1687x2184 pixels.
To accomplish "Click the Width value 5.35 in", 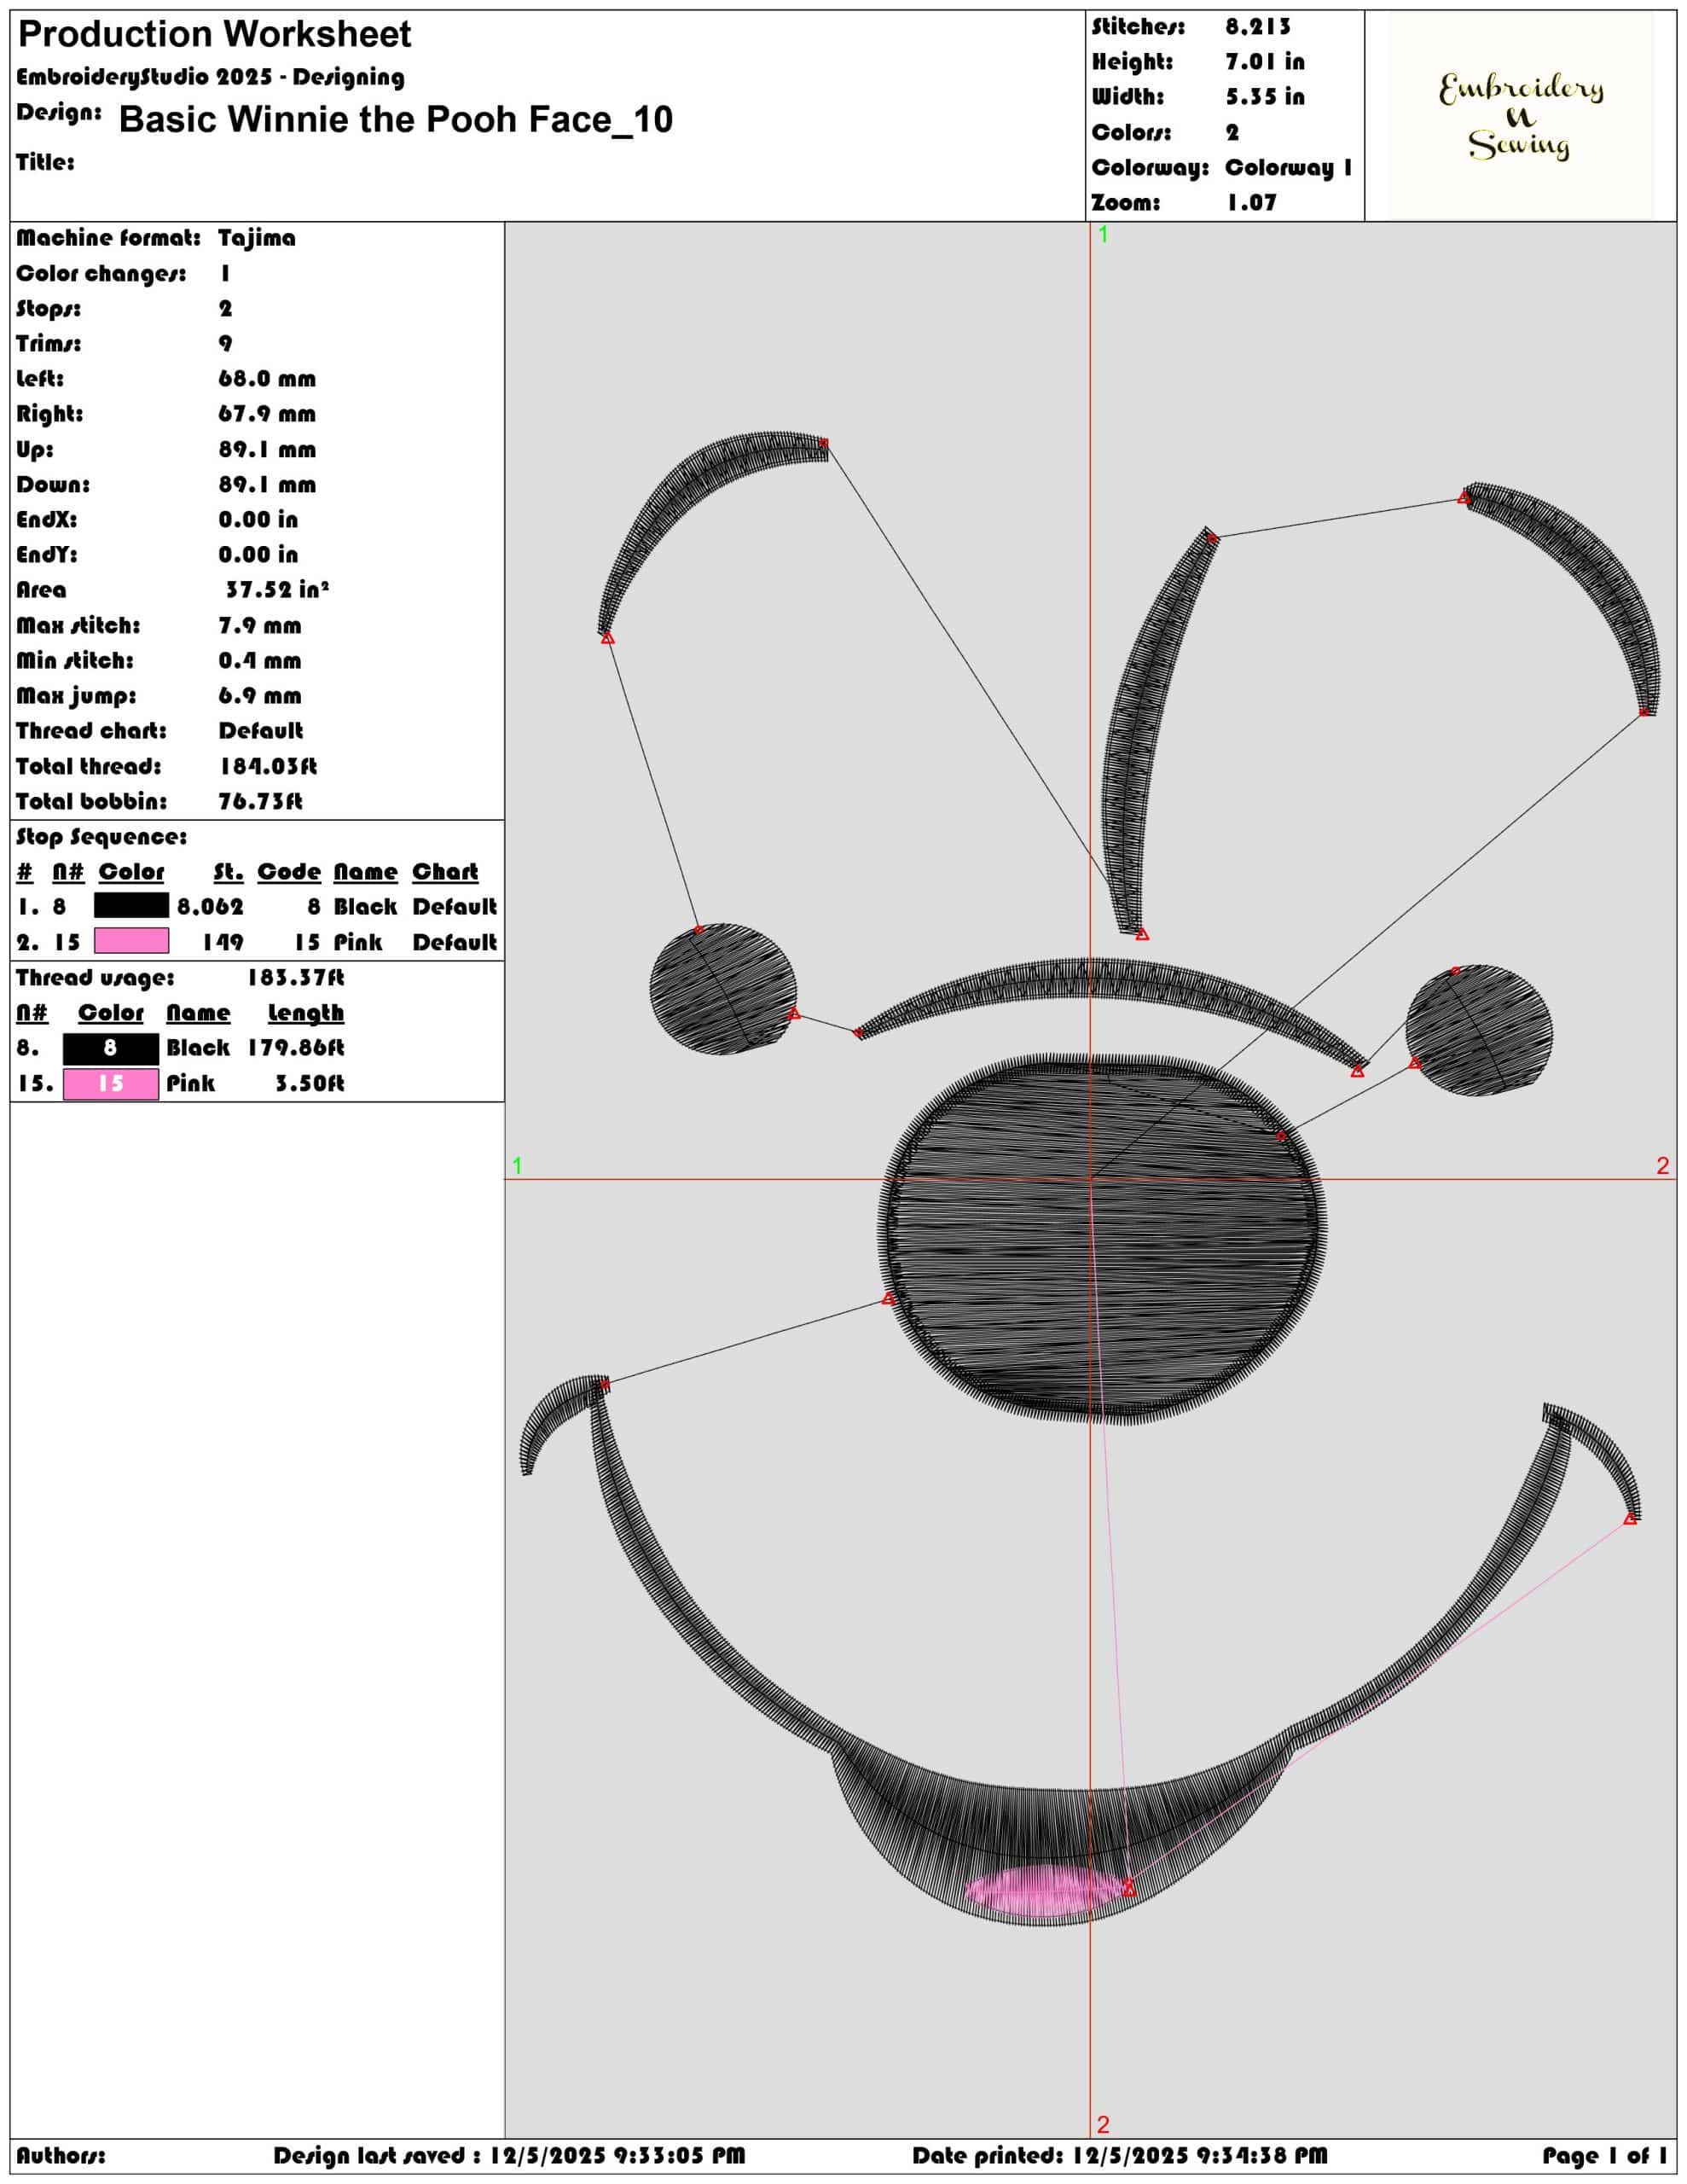I will pos(1264,97).
